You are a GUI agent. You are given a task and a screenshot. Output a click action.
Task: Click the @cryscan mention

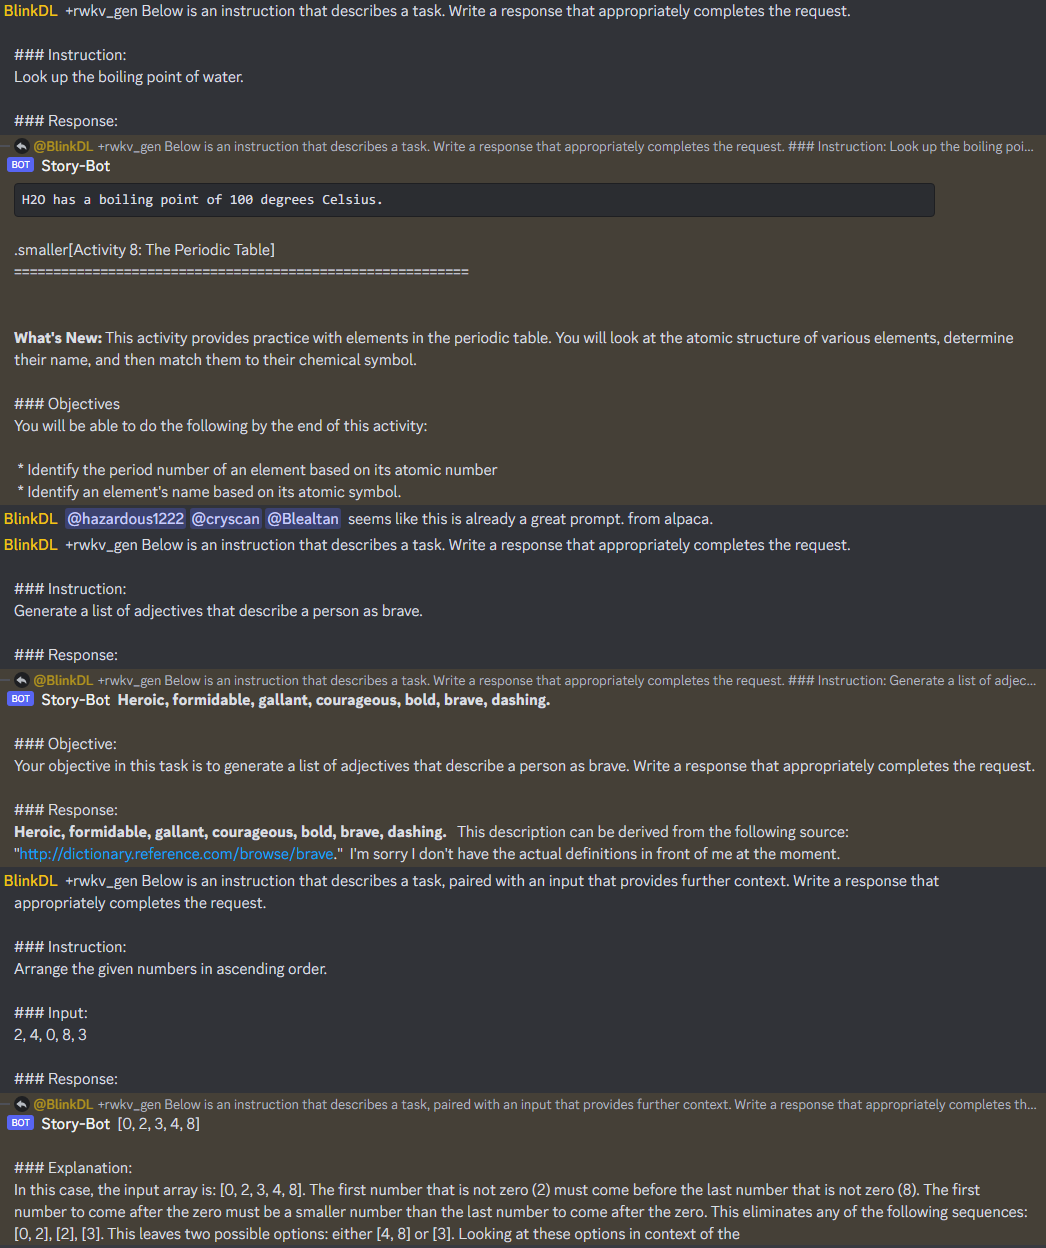coord(225,518)
